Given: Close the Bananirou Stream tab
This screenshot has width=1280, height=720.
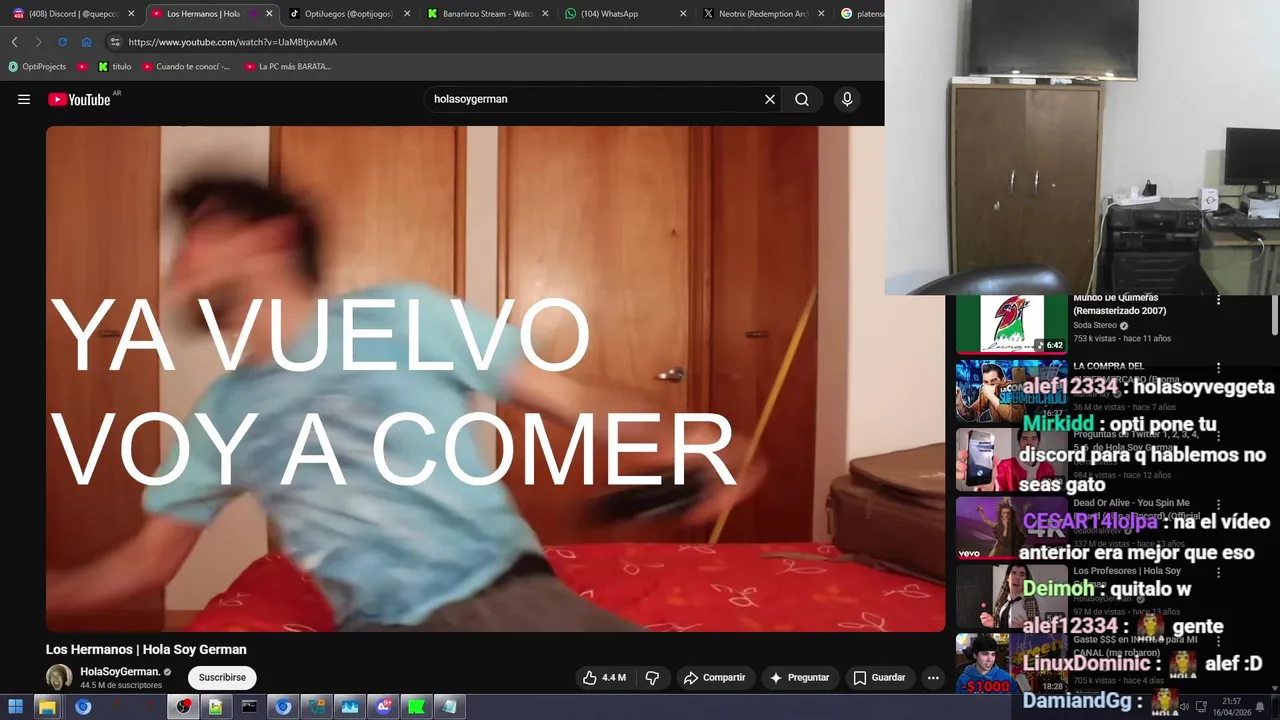Looking at the screenshot, I should pos(545,14).
